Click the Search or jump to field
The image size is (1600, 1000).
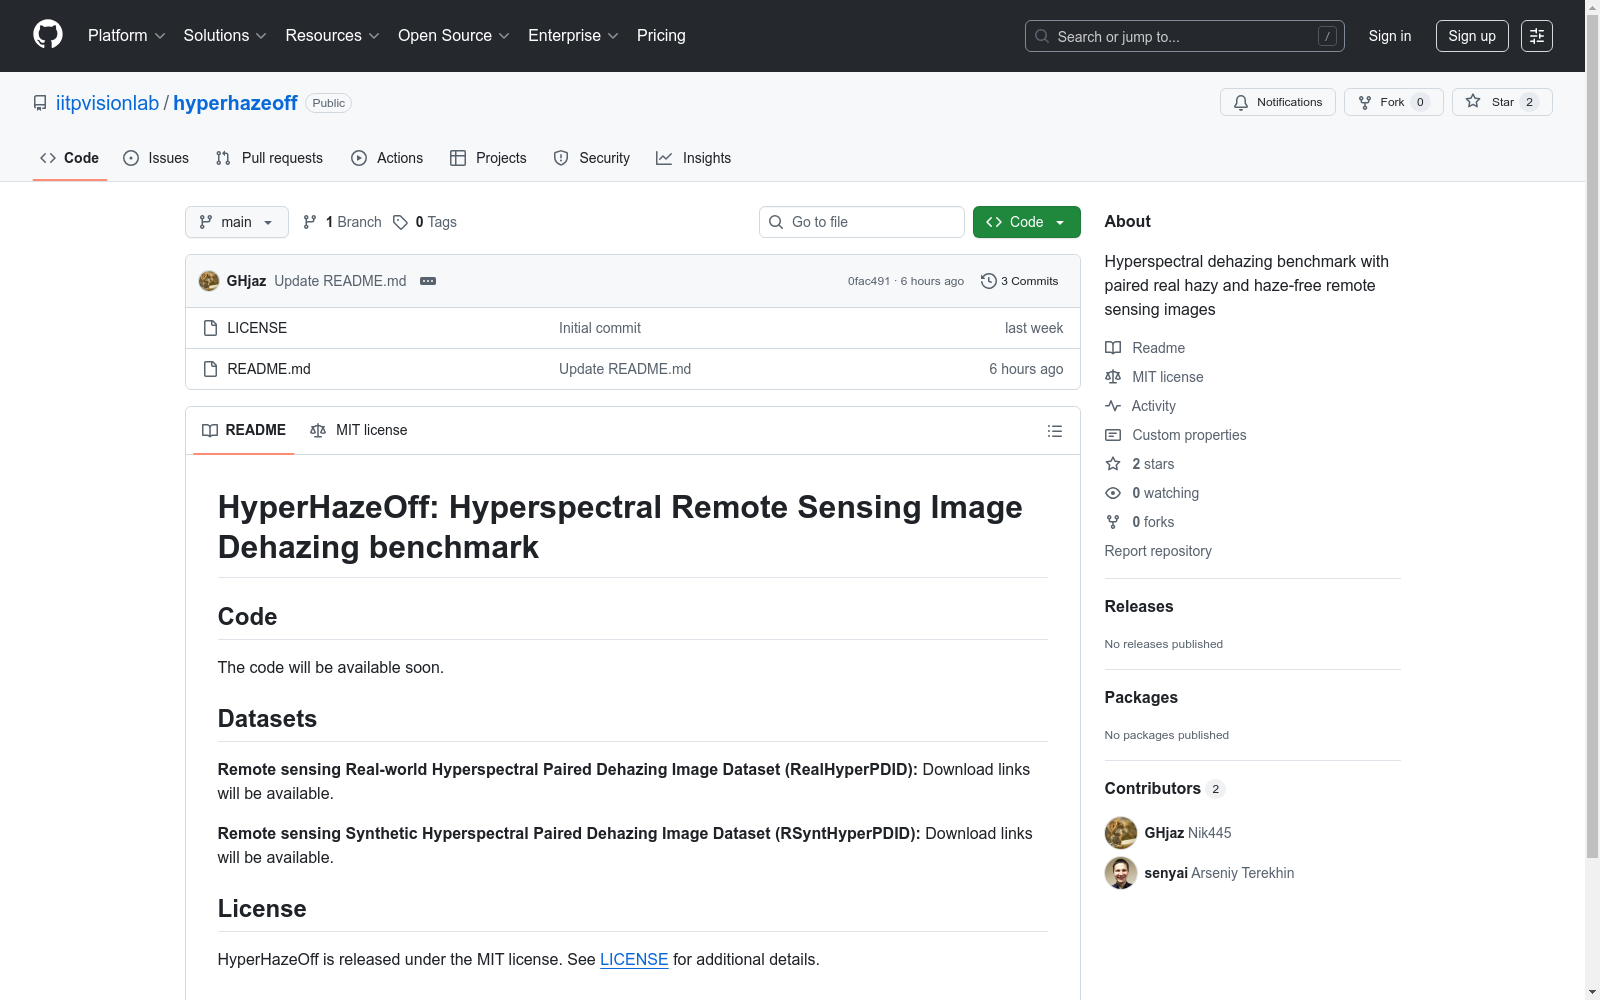pyautogui.click(x=1185, y=36)
